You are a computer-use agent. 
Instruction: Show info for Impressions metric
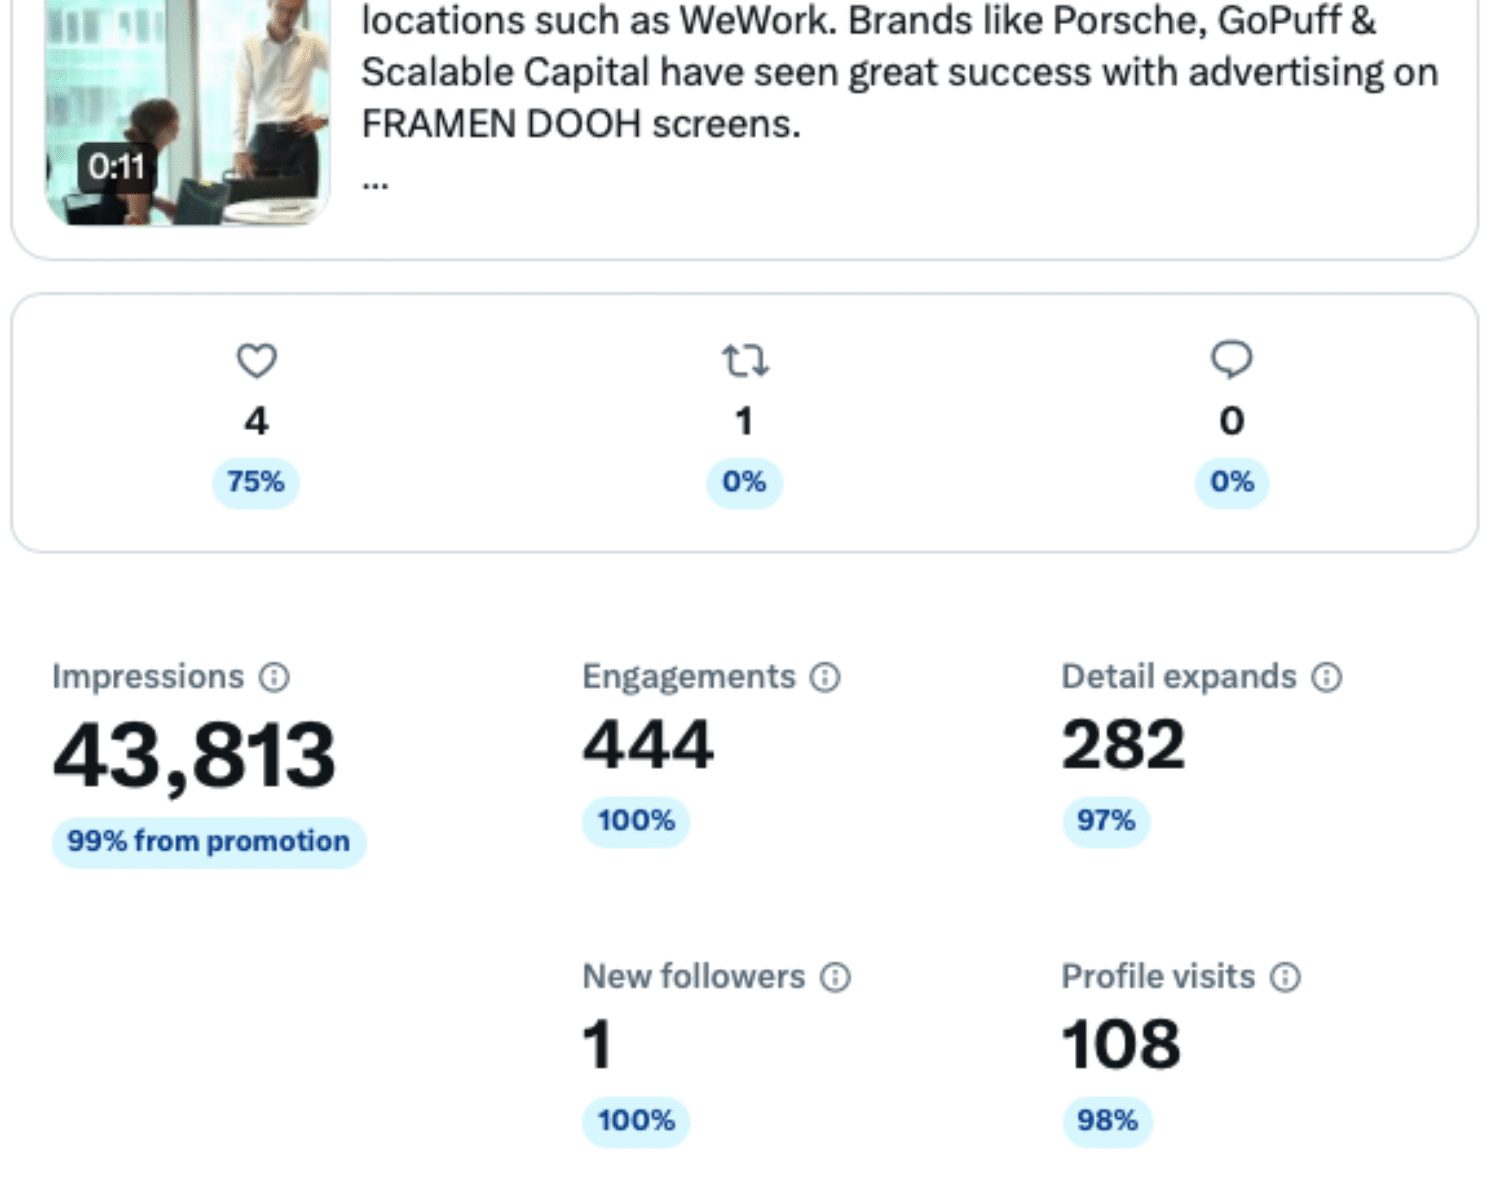point(274,678)
